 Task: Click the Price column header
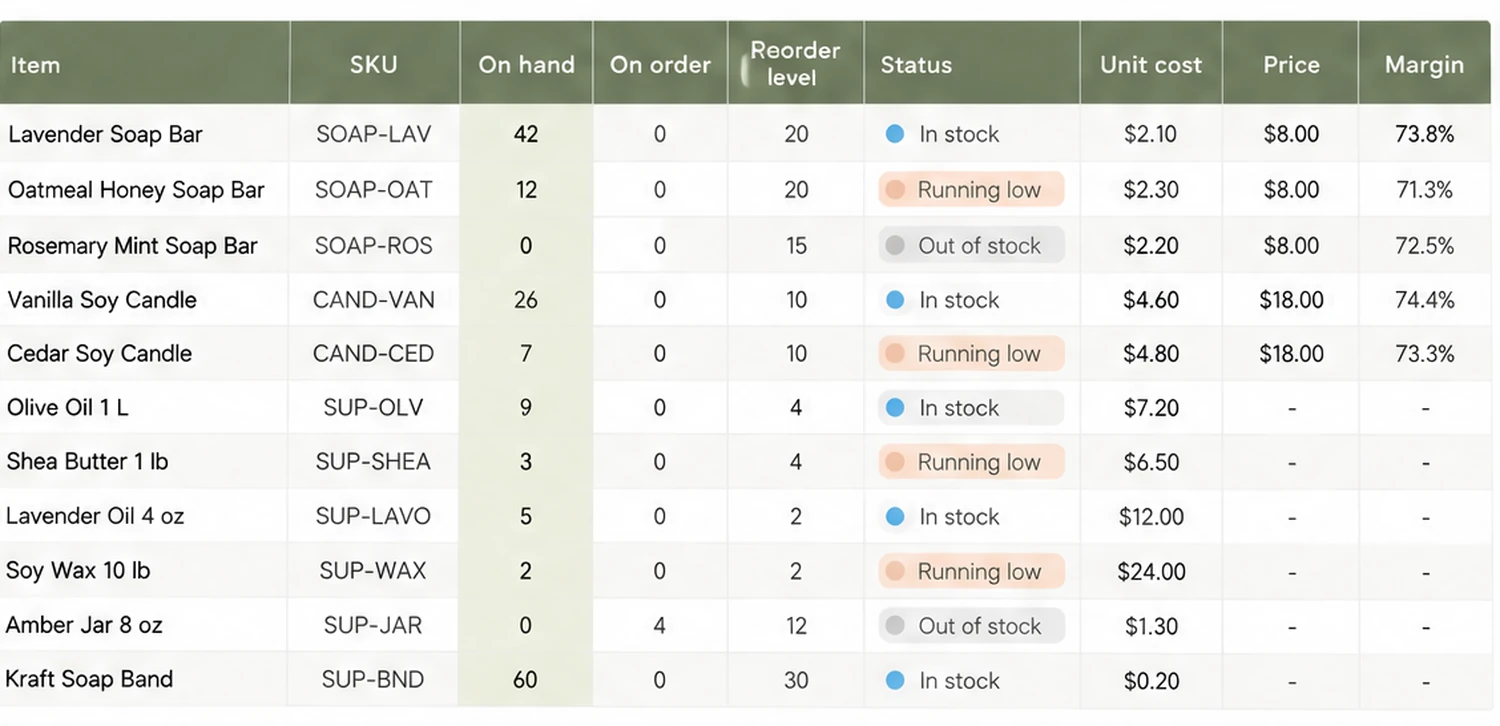pyautogui.click(x=1291, y=65)
